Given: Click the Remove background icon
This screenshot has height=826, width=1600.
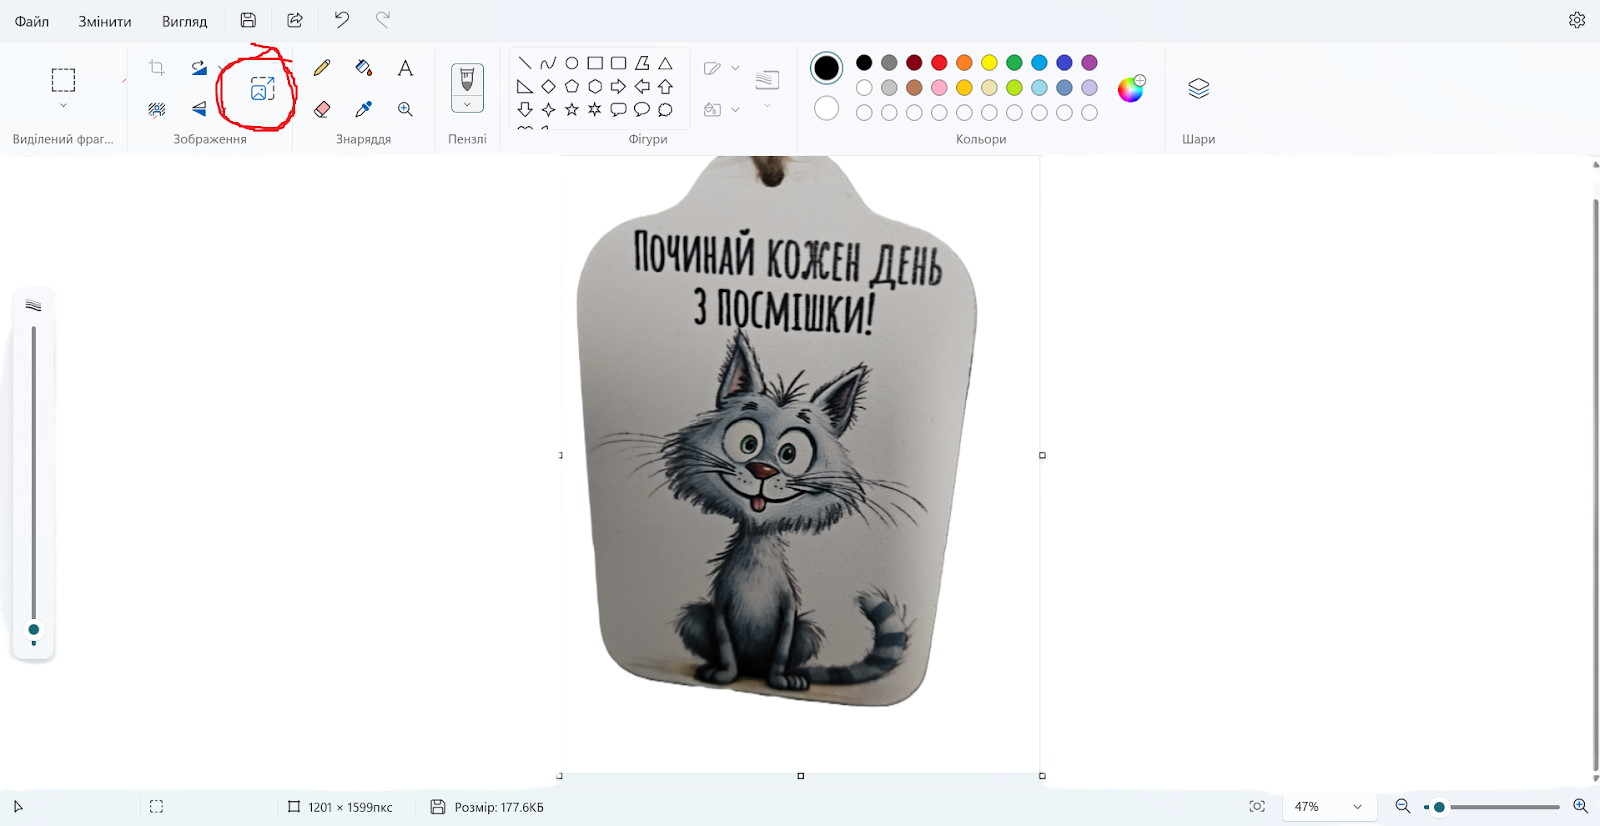Looking at the screenshot, I should (x=157, y=109).
